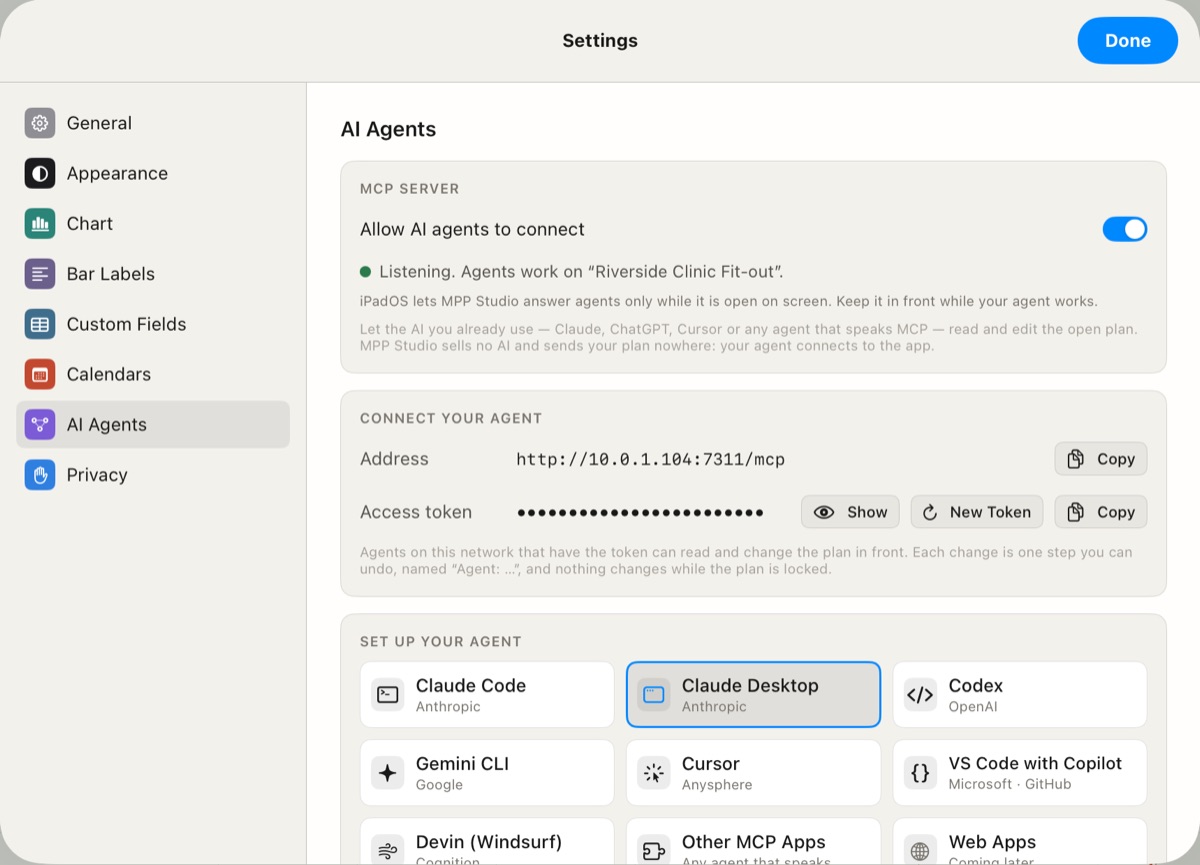Click the AI Agents page heading
This screenshot has height=865, width=1200.
click(x=388, y=129)
